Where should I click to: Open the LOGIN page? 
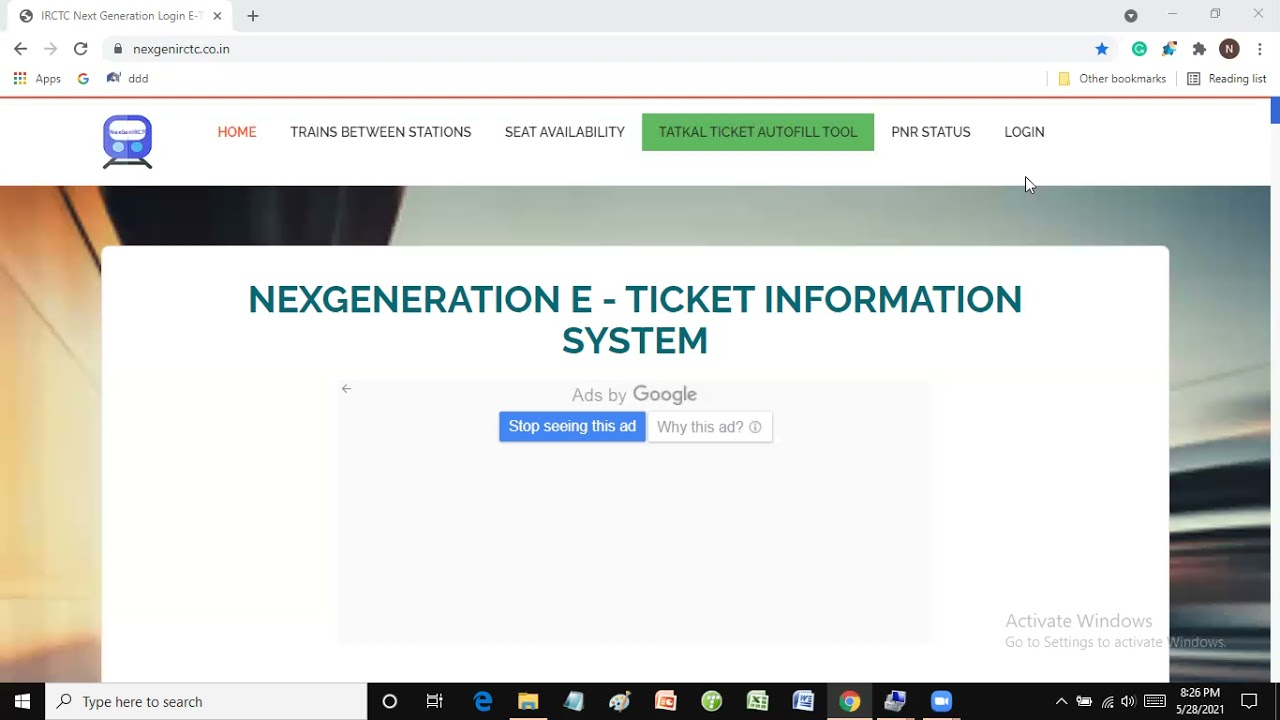[1024, 132]
